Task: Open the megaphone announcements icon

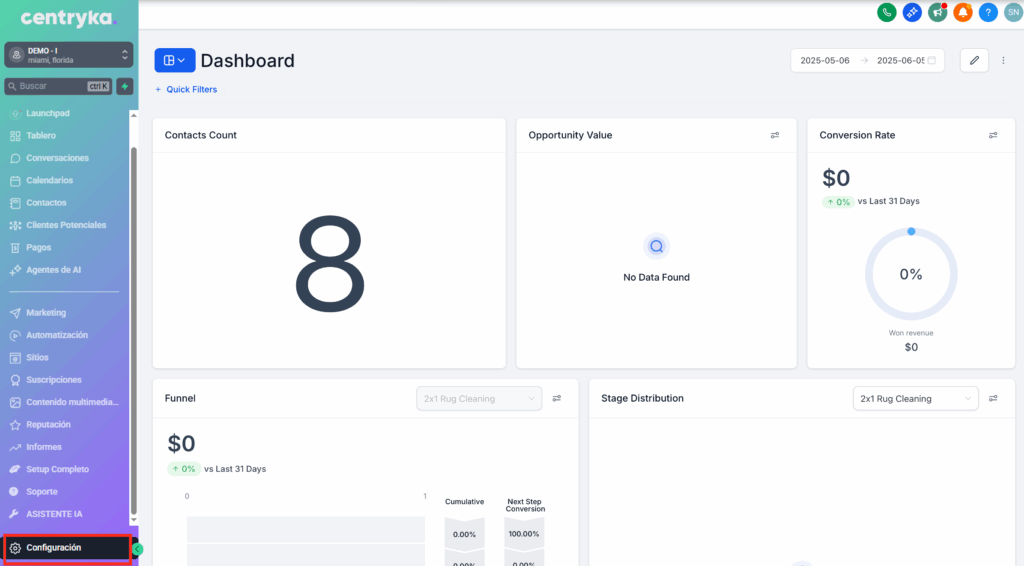Action: pos(937,13)
